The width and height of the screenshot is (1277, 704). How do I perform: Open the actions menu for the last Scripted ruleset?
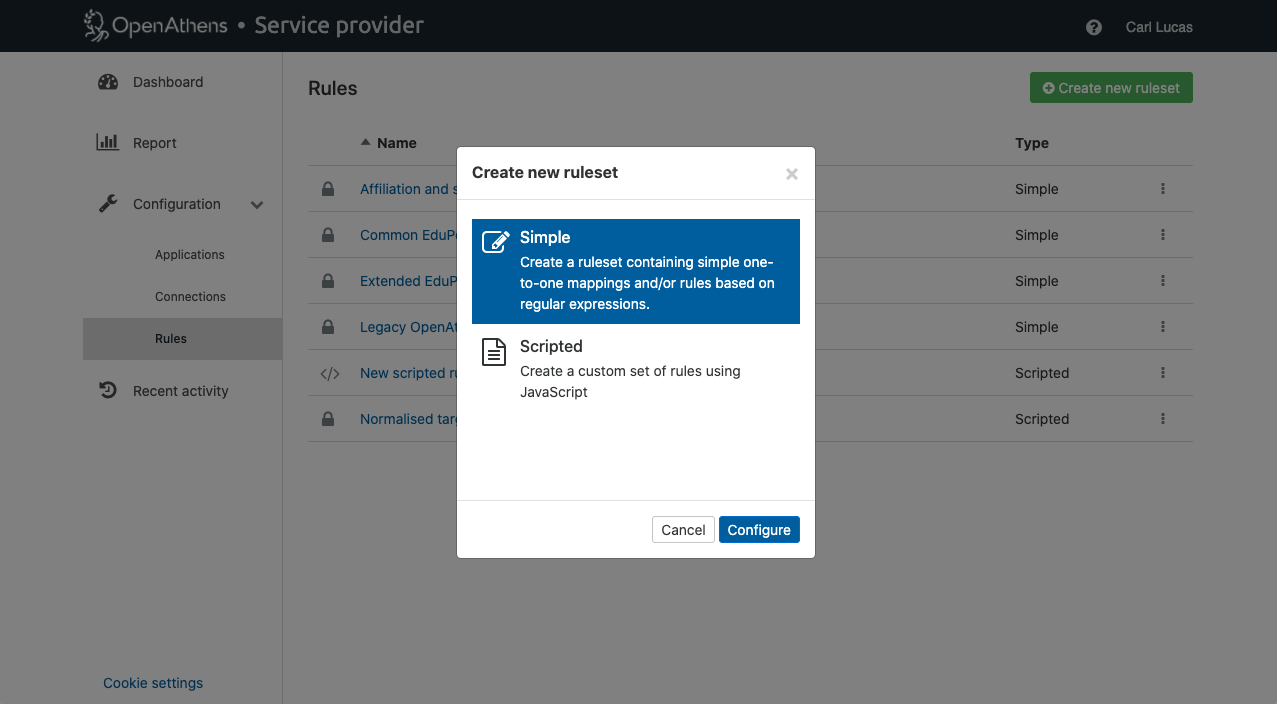point(1162,419)
